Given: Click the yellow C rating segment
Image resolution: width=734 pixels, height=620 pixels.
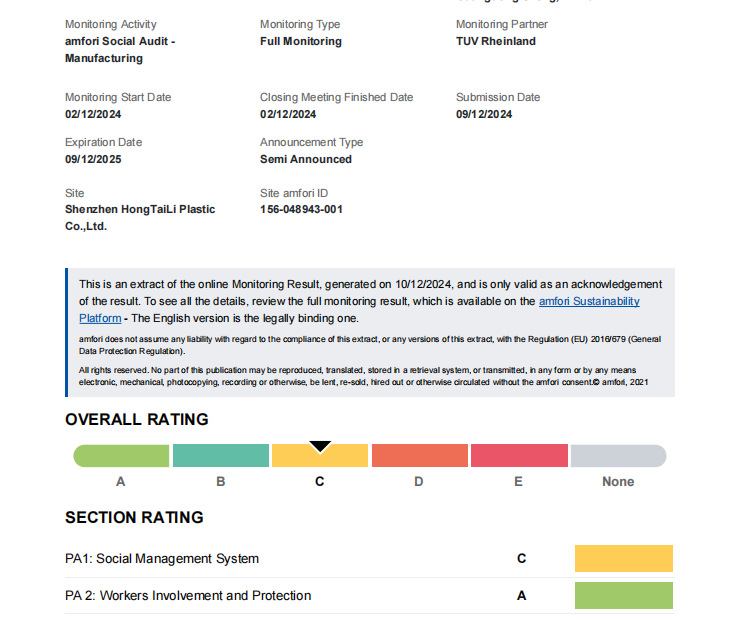Looking at the screenshot, I should click(320, 456).
